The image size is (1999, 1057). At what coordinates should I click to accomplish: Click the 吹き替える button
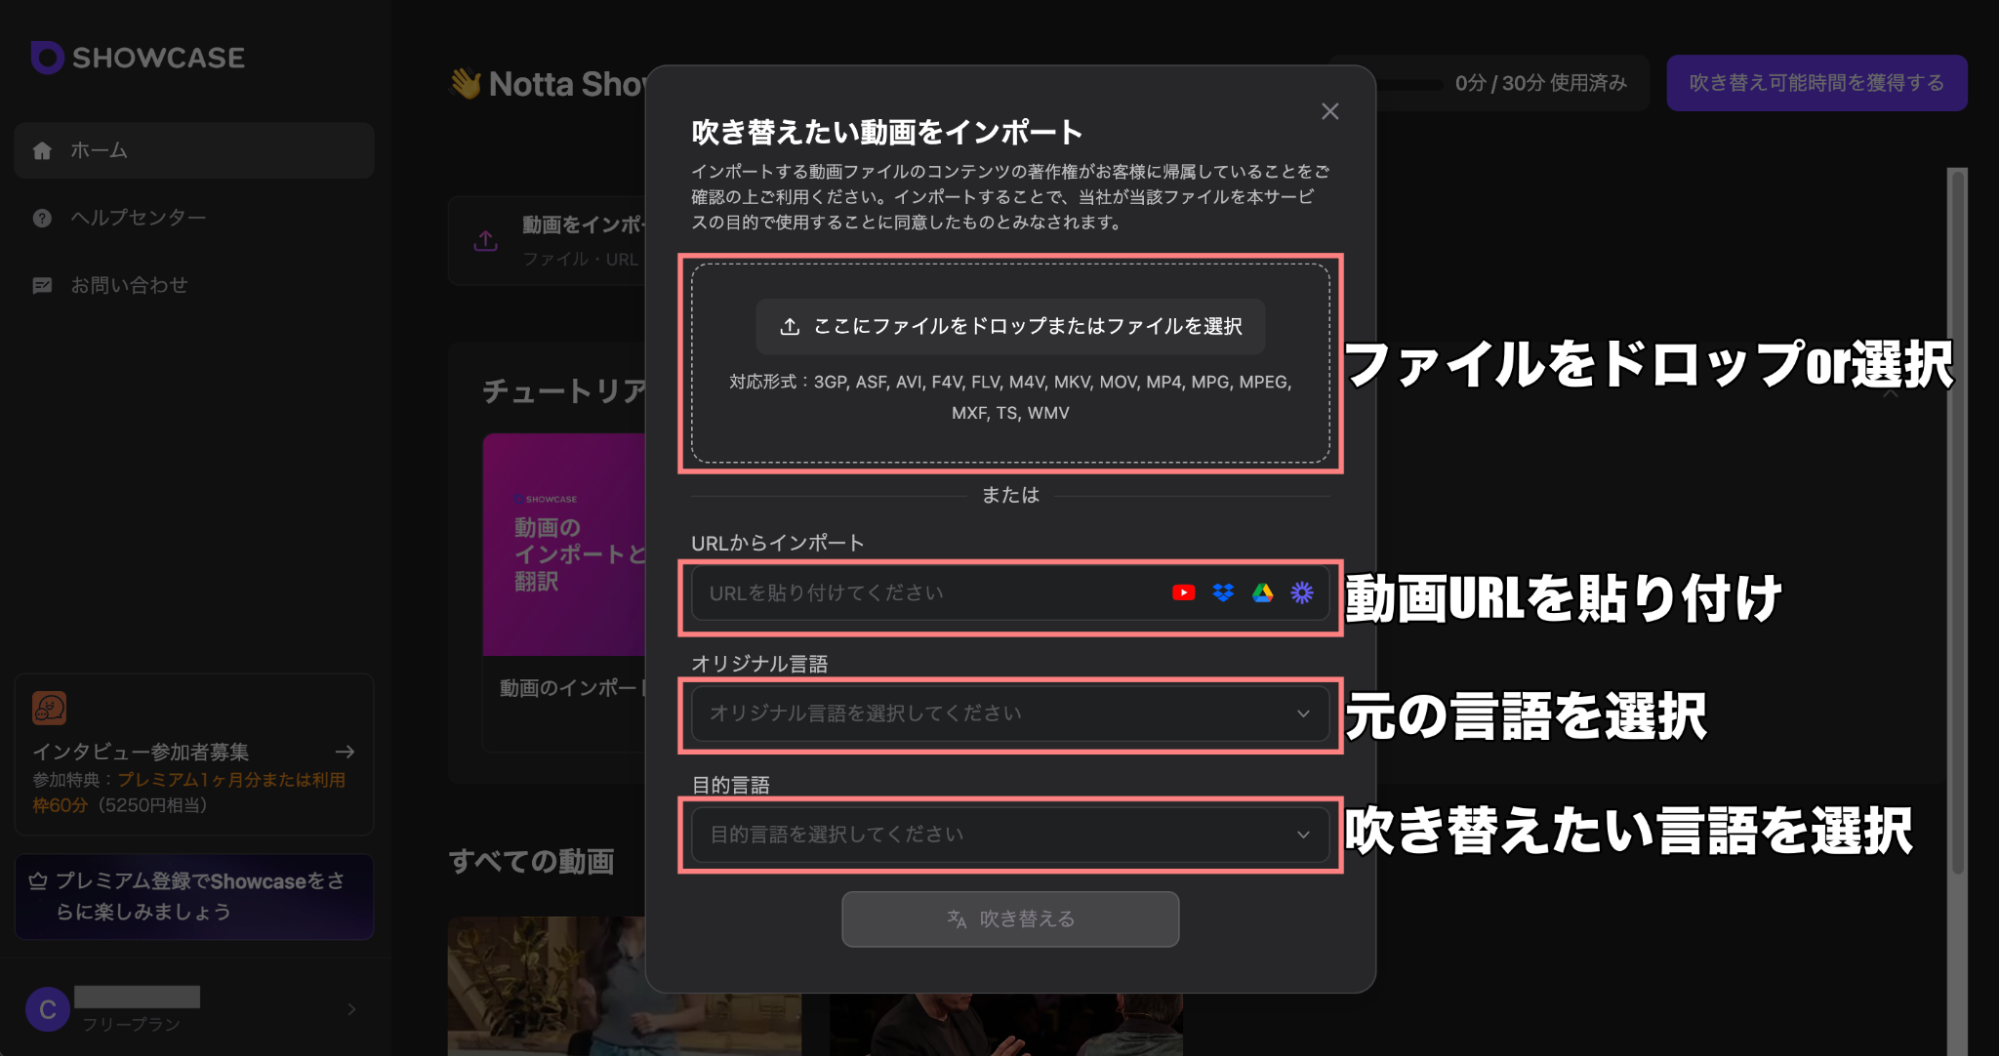pyautogui.click(x=1010, y=919)
